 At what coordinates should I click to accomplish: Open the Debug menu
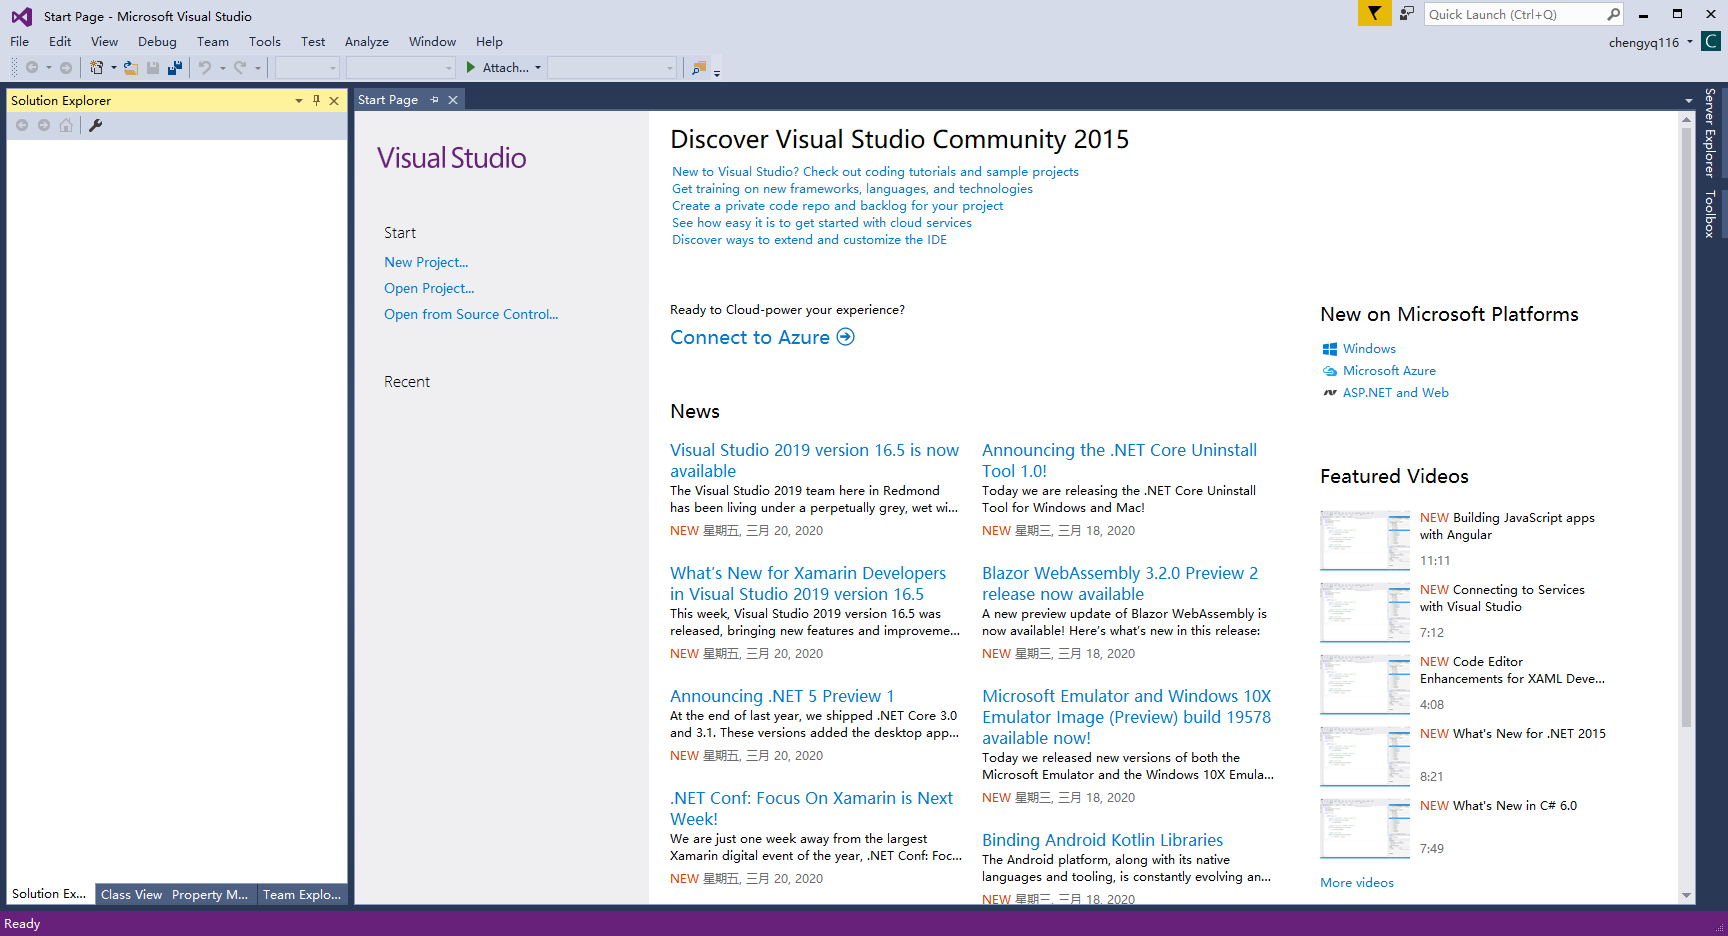157,42
